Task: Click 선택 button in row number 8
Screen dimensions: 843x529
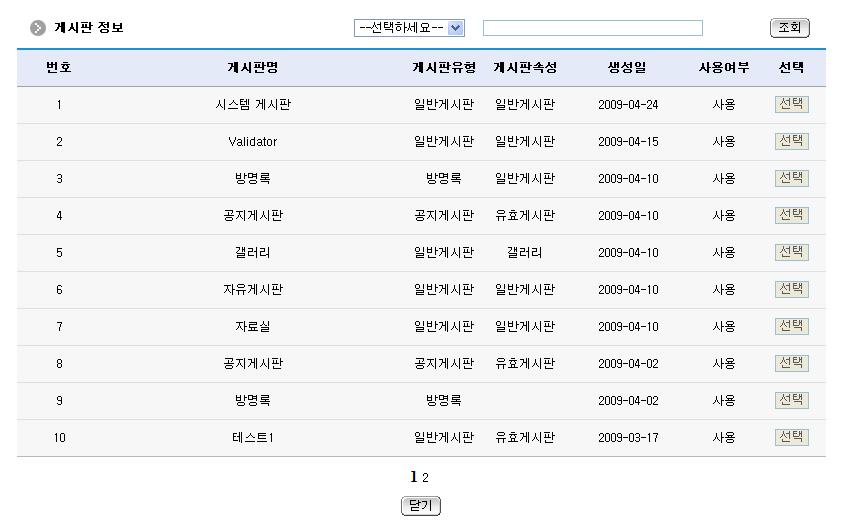Action: click(791, 363)
